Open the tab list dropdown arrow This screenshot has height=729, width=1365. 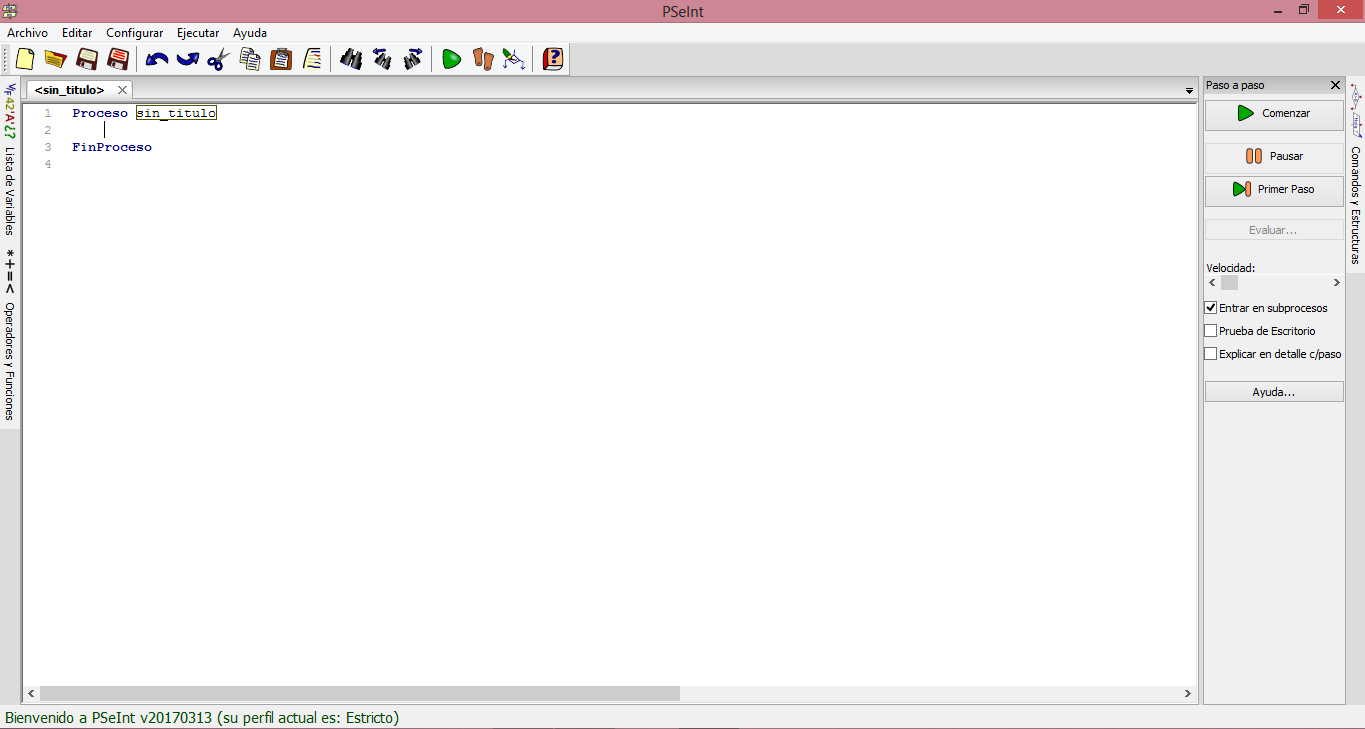[1189, 91]
